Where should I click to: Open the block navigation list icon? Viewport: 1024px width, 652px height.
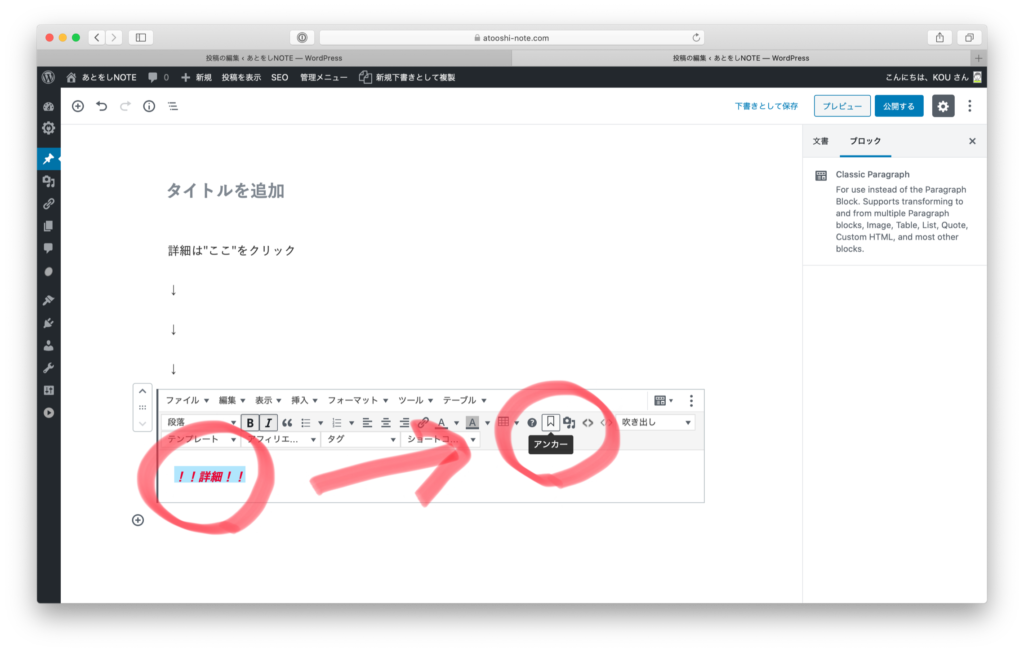click(x=173, y=106)
